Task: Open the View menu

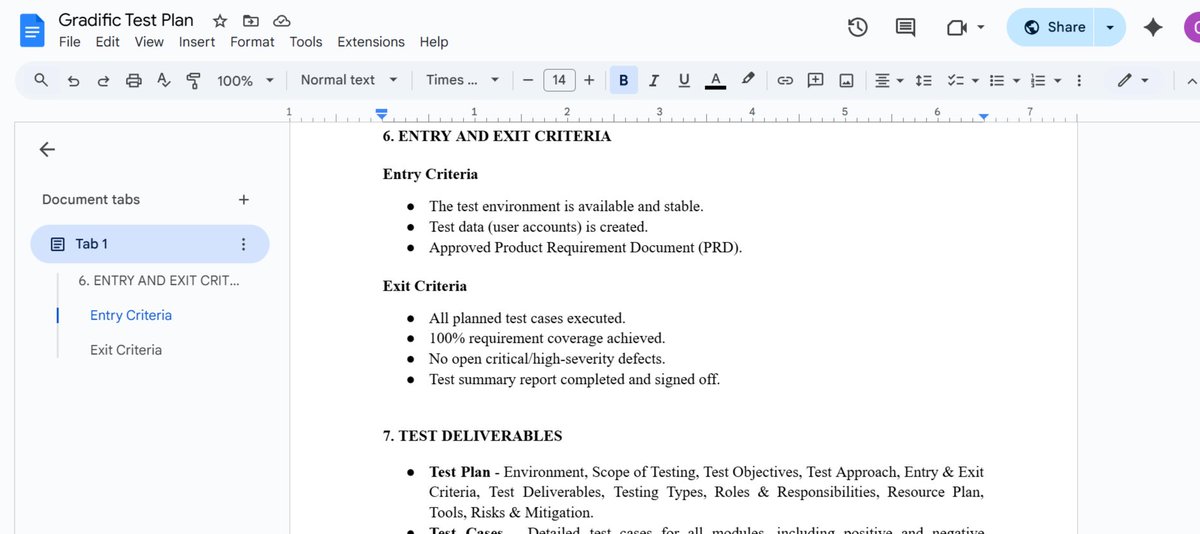Action: pos(149,42)
